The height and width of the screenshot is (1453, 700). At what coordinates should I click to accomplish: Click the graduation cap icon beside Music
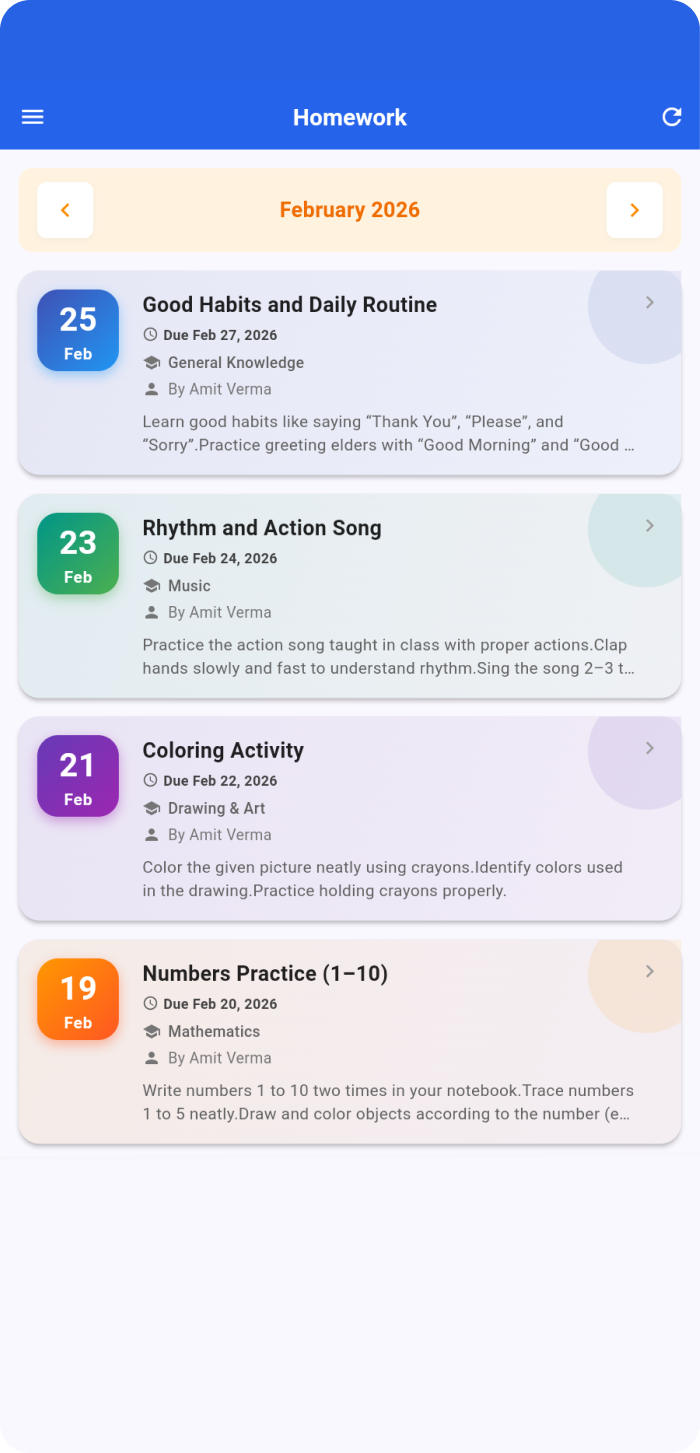coord(151,585)
